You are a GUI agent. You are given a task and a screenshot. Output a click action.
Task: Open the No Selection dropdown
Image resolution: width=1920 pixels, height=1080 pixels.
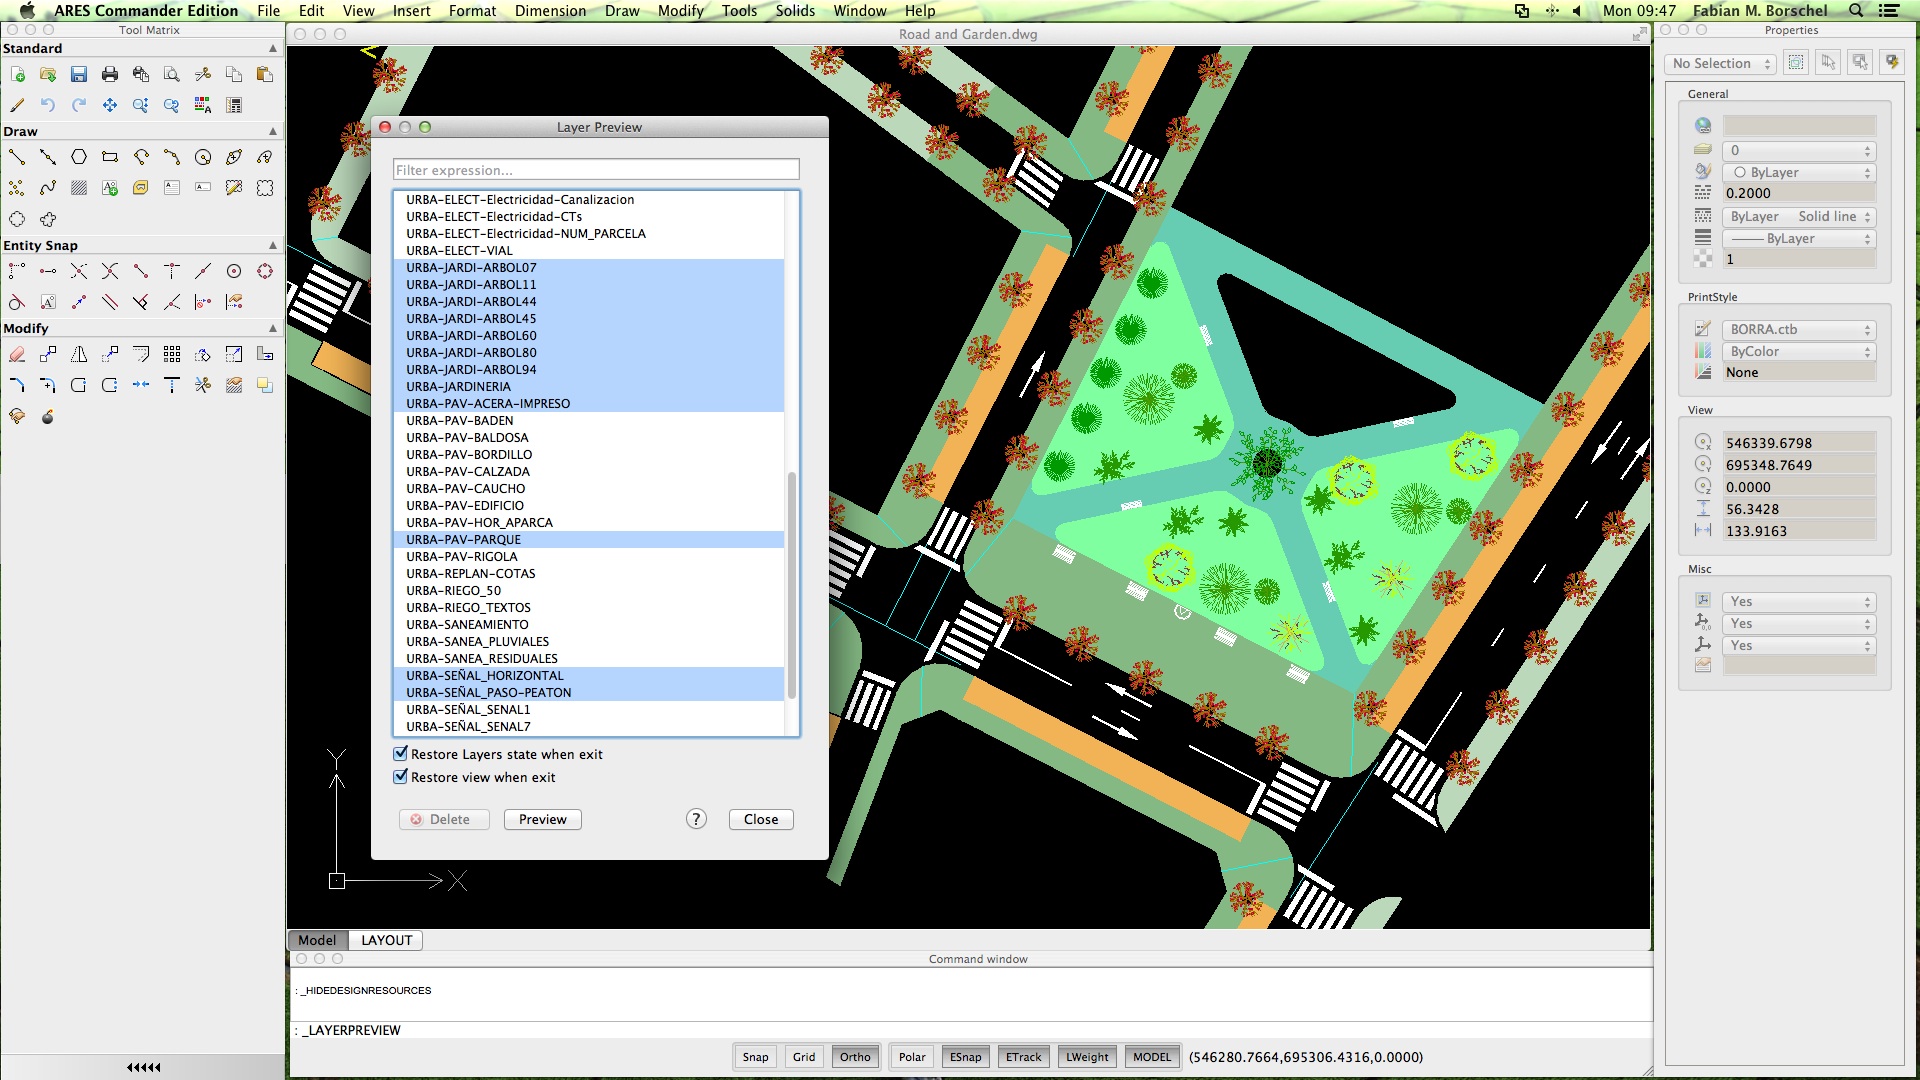tap(1721, 63)
